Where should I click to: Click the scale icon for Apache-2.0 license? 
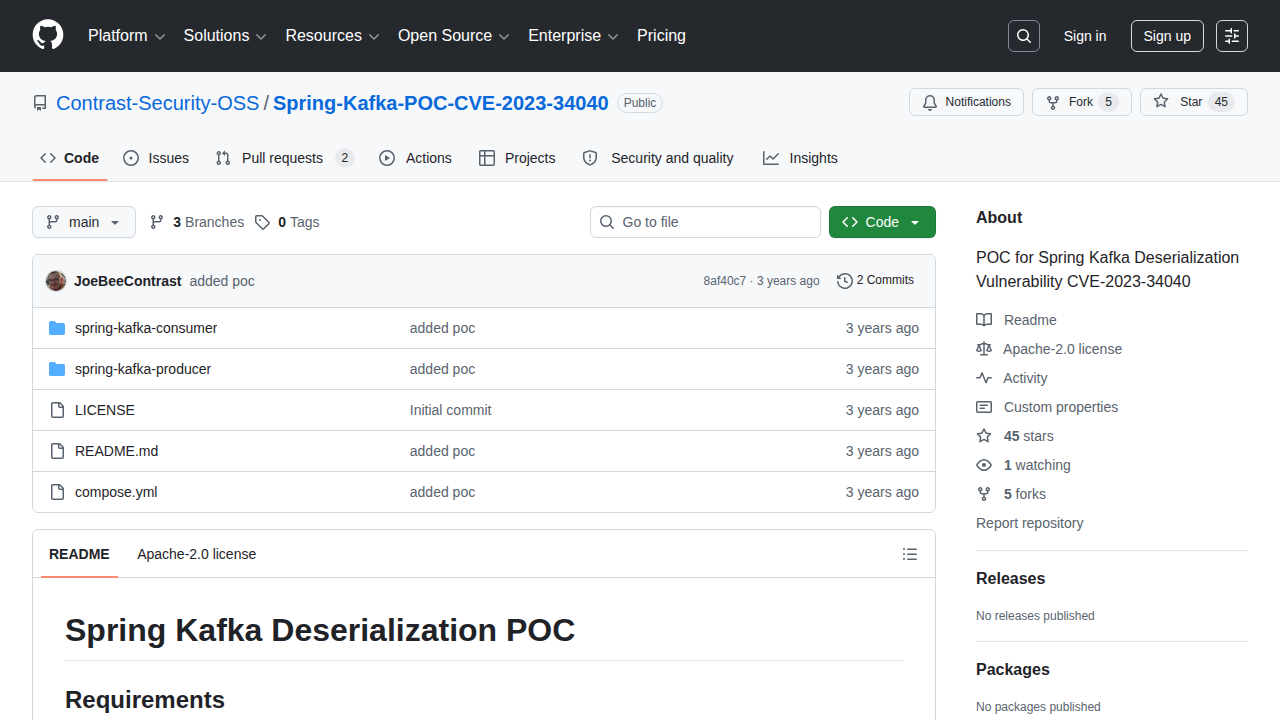[x=984, y=349]
